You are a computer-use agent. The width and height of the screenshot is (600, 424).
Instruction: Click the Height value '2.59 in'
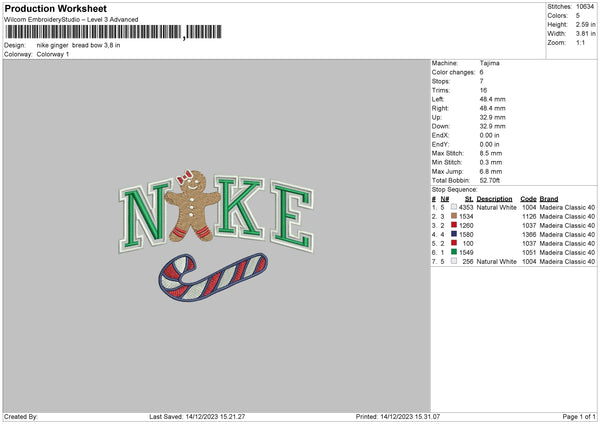point(585,24)
